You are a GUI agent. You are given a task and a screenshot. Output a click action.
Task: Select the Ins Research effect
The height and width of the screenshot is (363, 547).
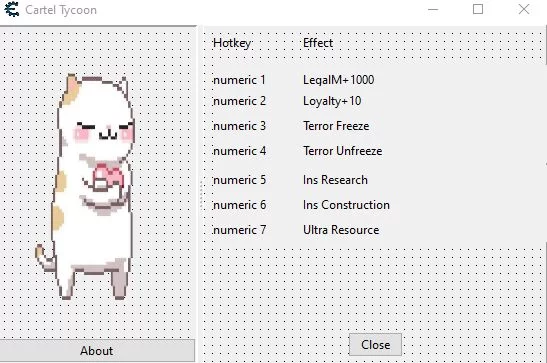point(335,180)
